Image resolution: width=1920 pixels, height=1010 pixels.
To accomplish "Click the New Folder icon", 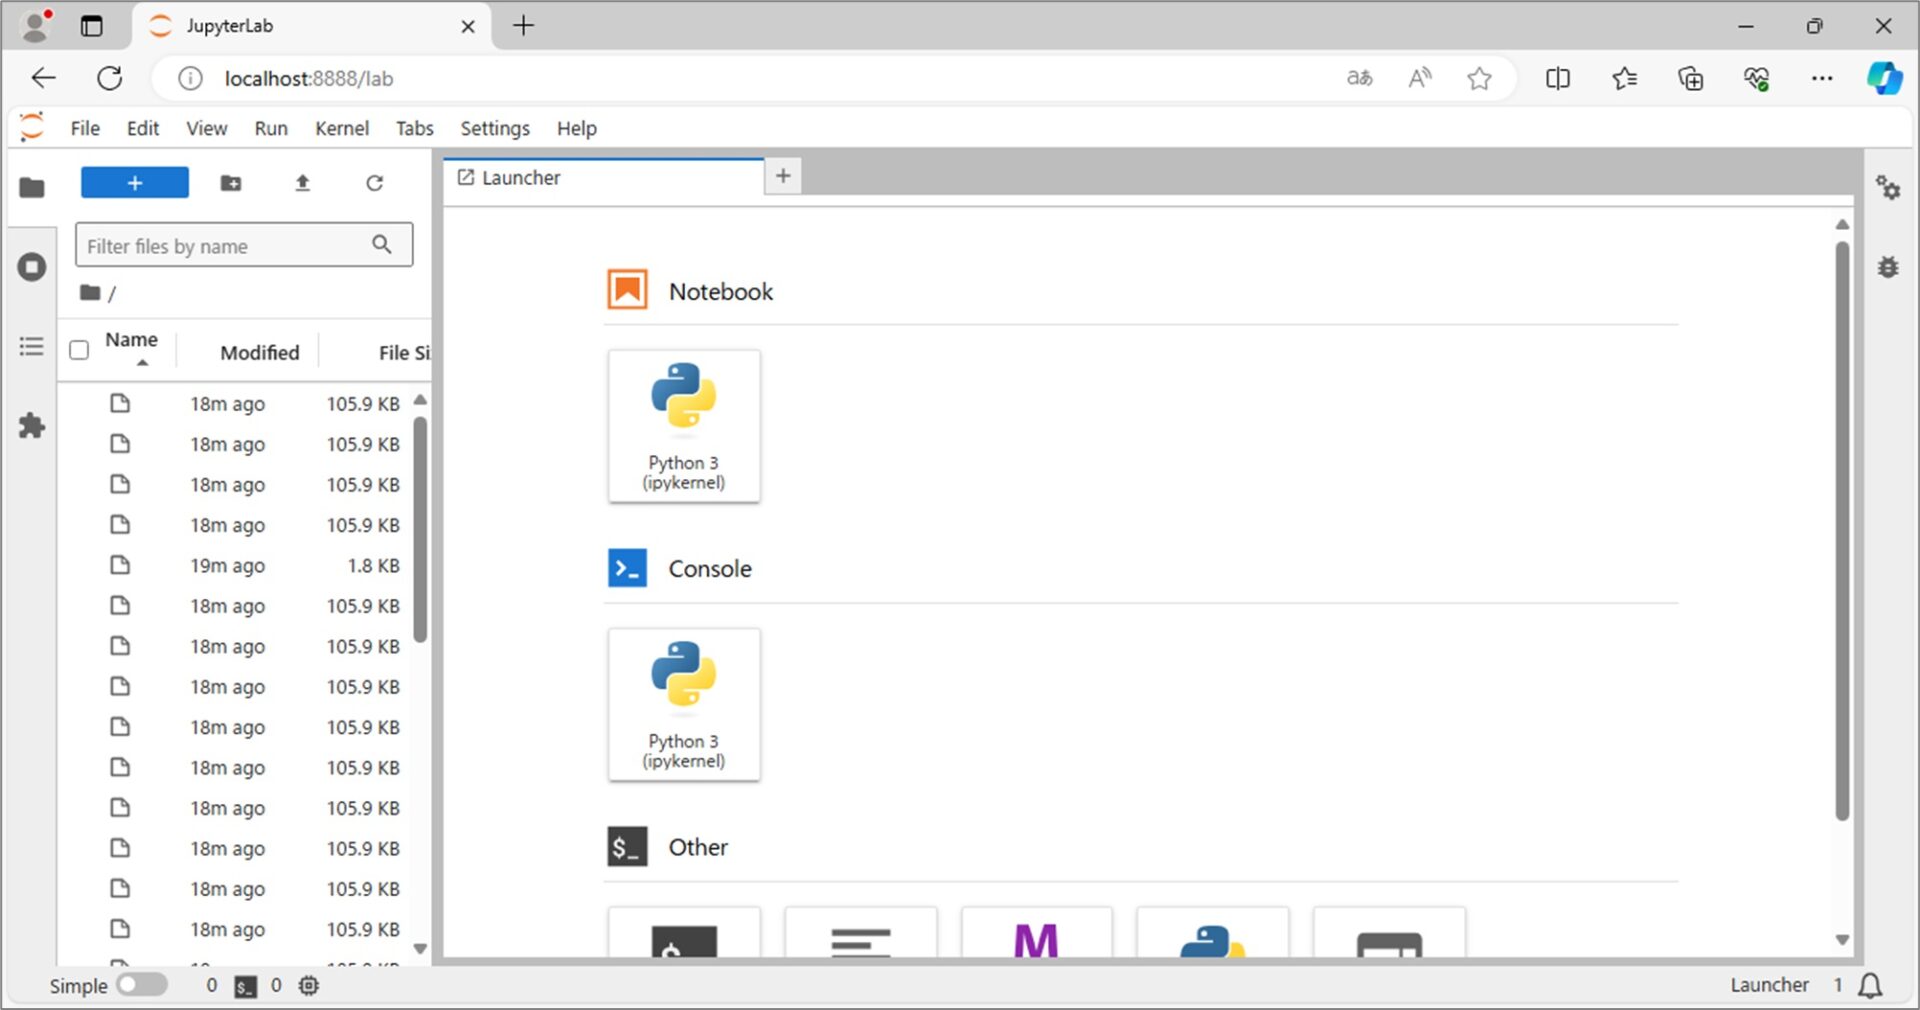I will [231, 183].
